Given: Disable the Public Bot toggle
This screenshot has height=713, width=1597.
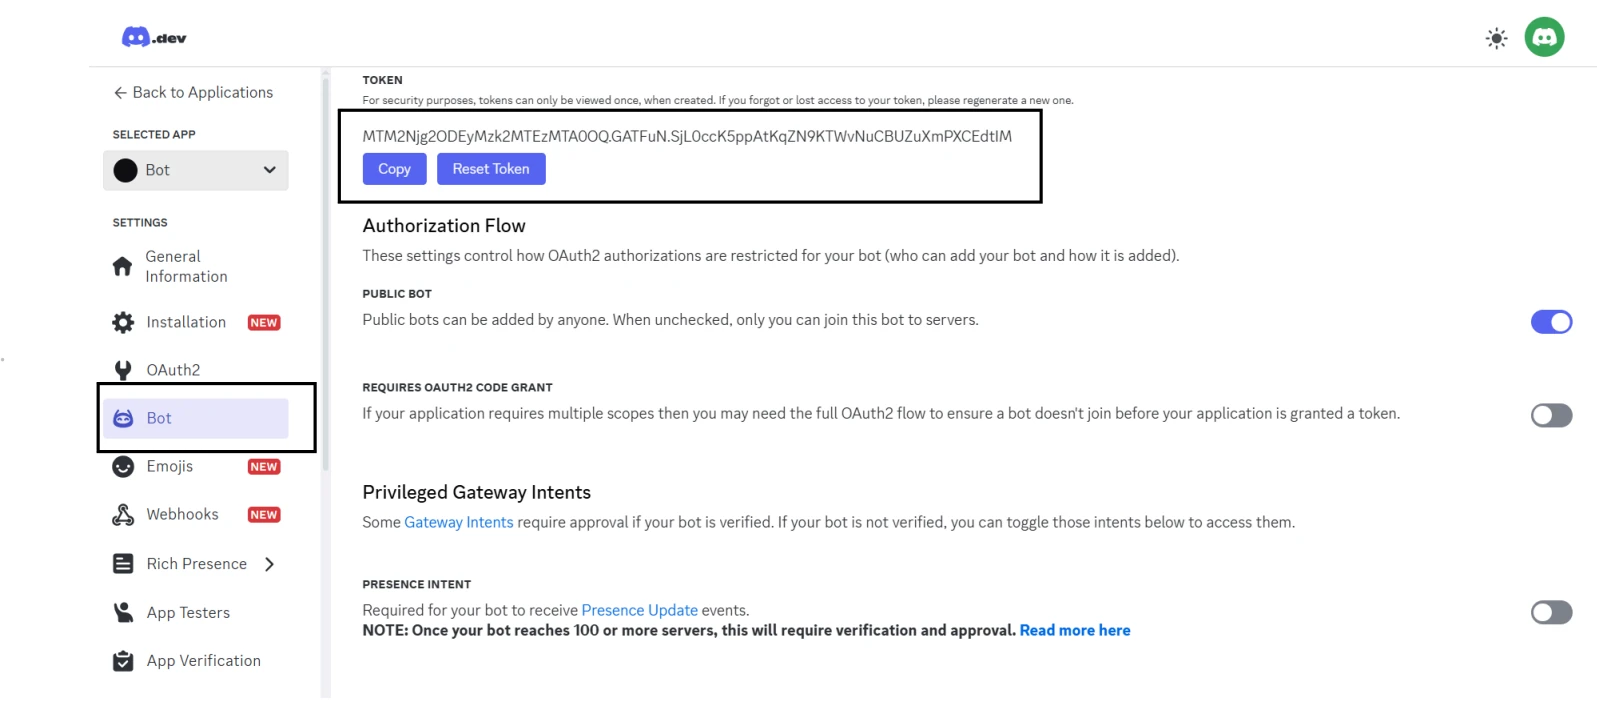Looking at the screenshot, I should pyautogui.click(x=1551, y=322).
